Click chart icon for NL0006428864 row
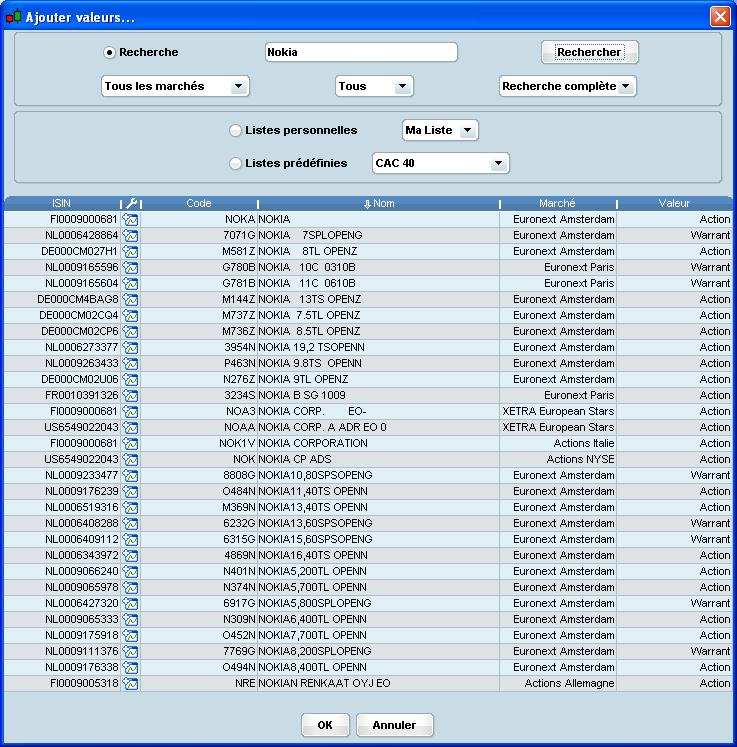Image resolution: width=737 pixels, height=747 pixels. tap(130, 235)
